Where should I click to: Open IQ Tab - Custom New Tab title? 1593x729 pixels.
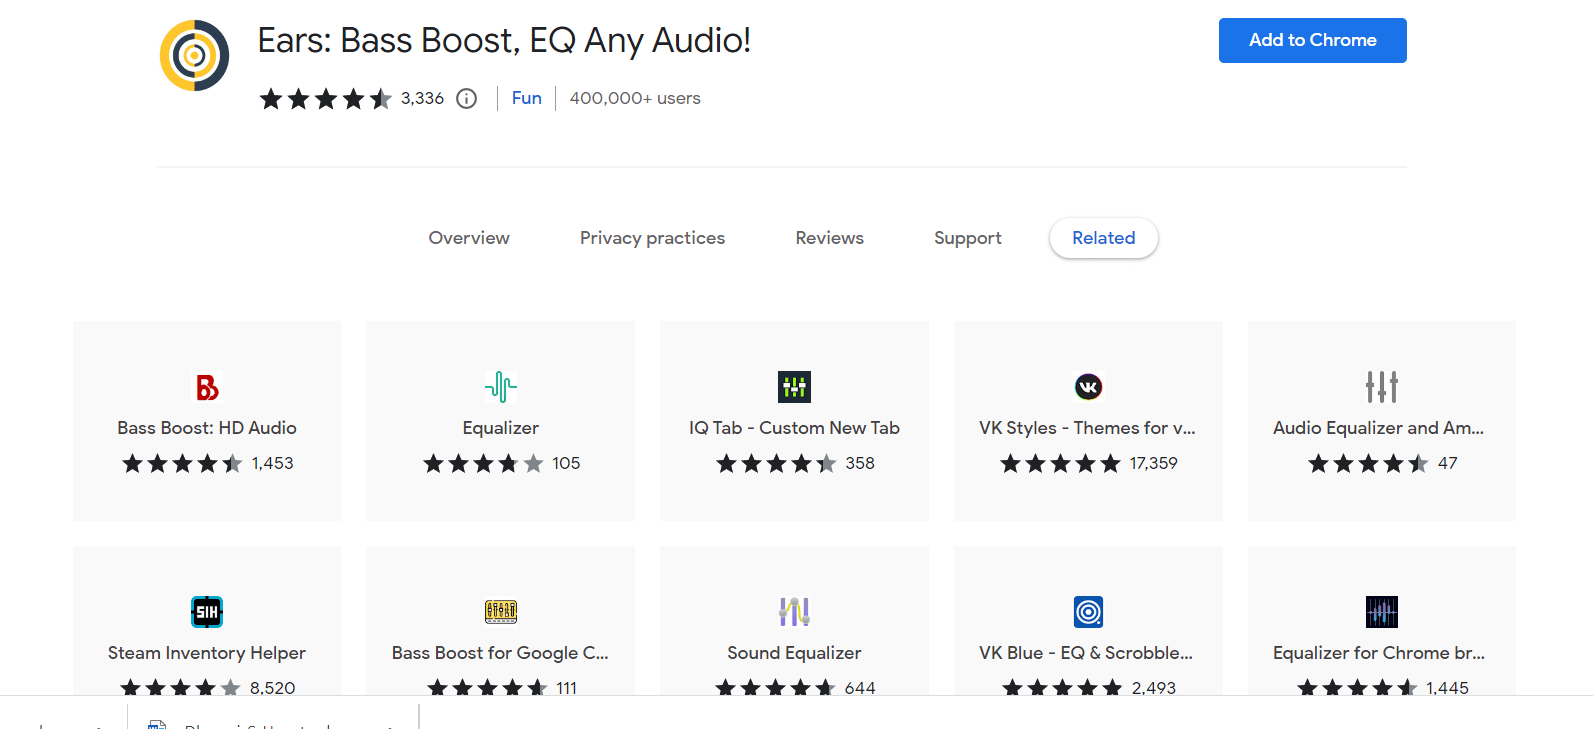(794, 428)
